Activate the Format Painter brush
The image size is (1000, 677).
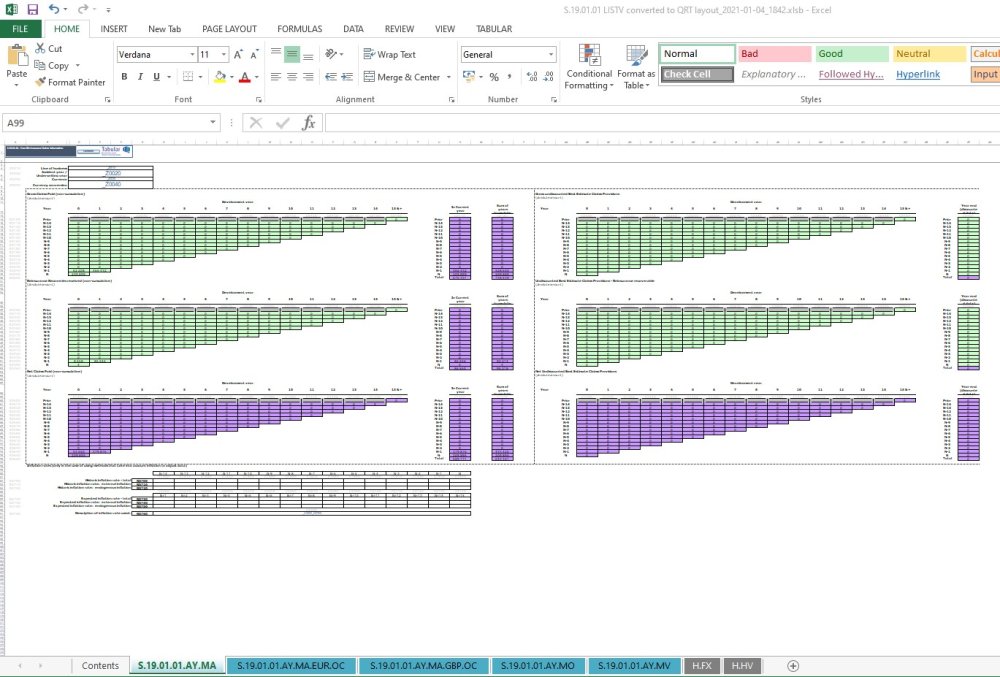[x=70, y=82]
